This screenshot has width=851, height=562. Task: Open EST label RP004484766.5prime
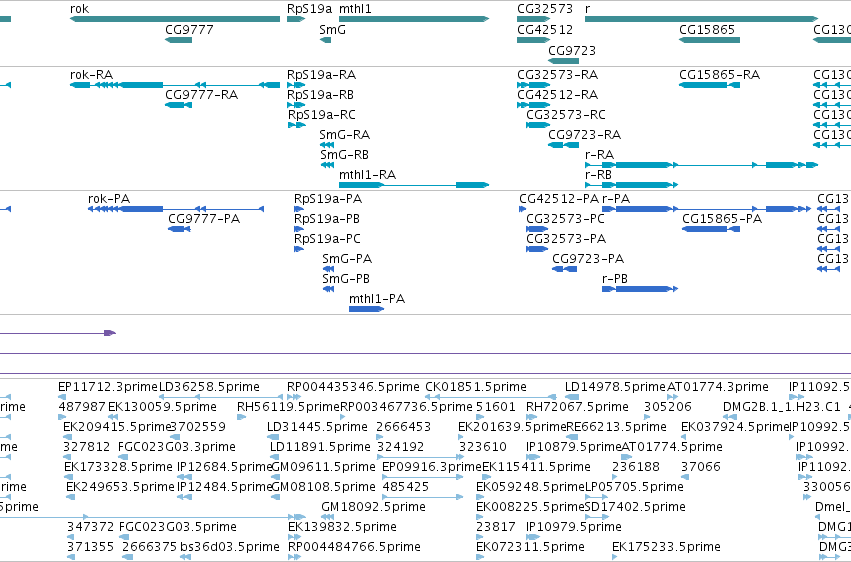click(x=354, y=547)
